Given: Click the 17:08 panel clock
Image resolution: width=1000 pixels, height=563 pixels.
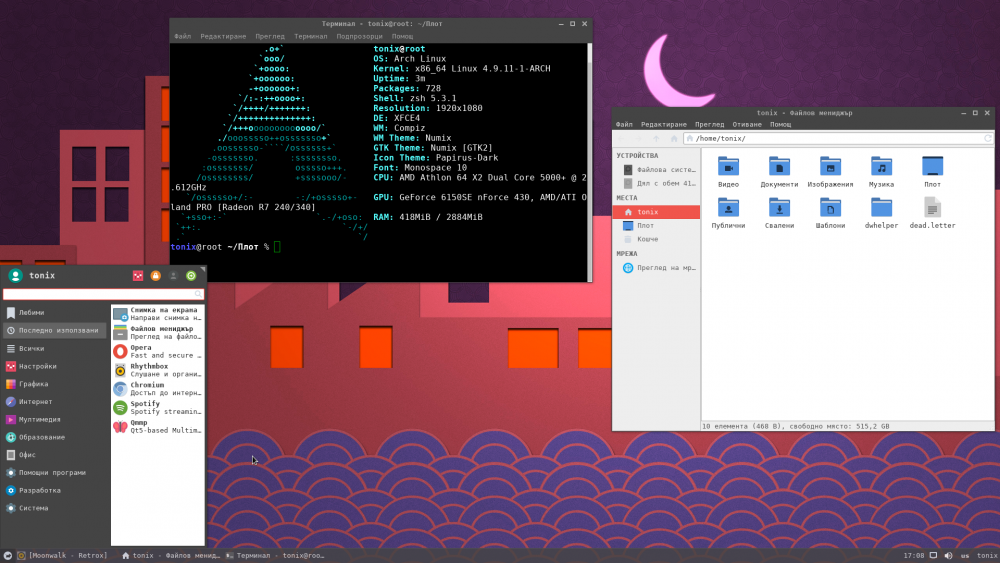Looking at the screenshot, I should (x=913, y=555).
